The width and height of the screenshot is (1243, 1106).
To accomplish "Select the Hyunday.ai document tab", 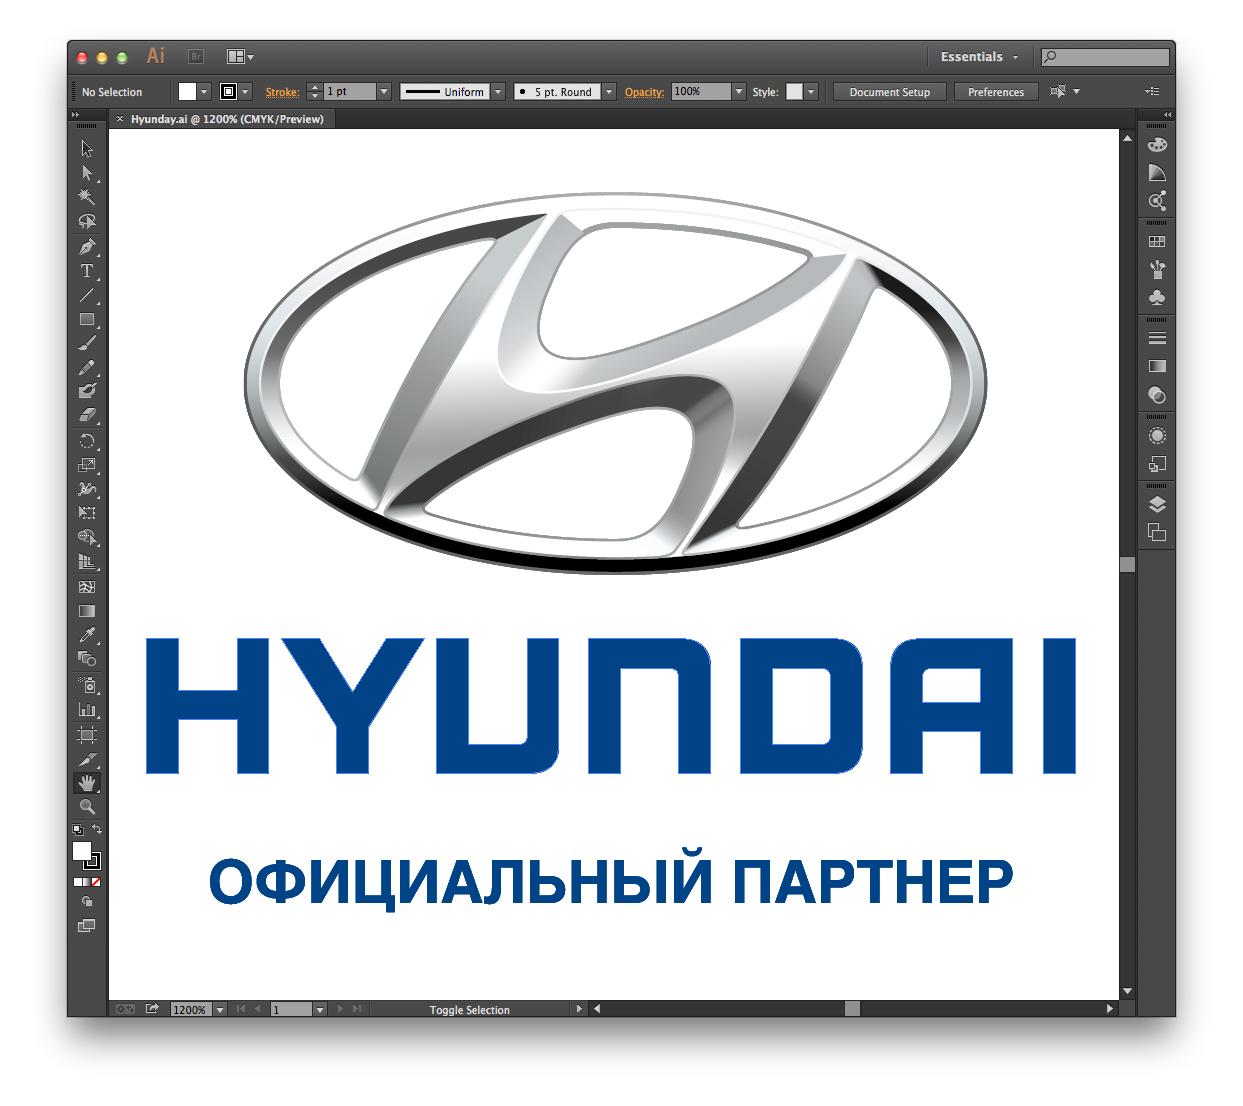I will pyautogui.click(x=227, y=119).
